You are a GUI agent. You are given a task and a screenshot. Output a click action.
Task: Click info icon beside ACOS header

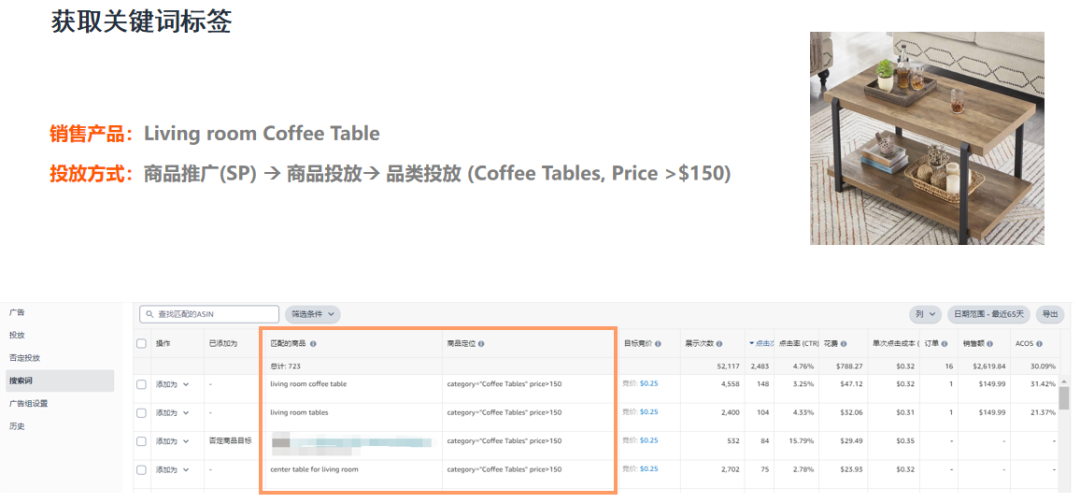pos(1039,343)
